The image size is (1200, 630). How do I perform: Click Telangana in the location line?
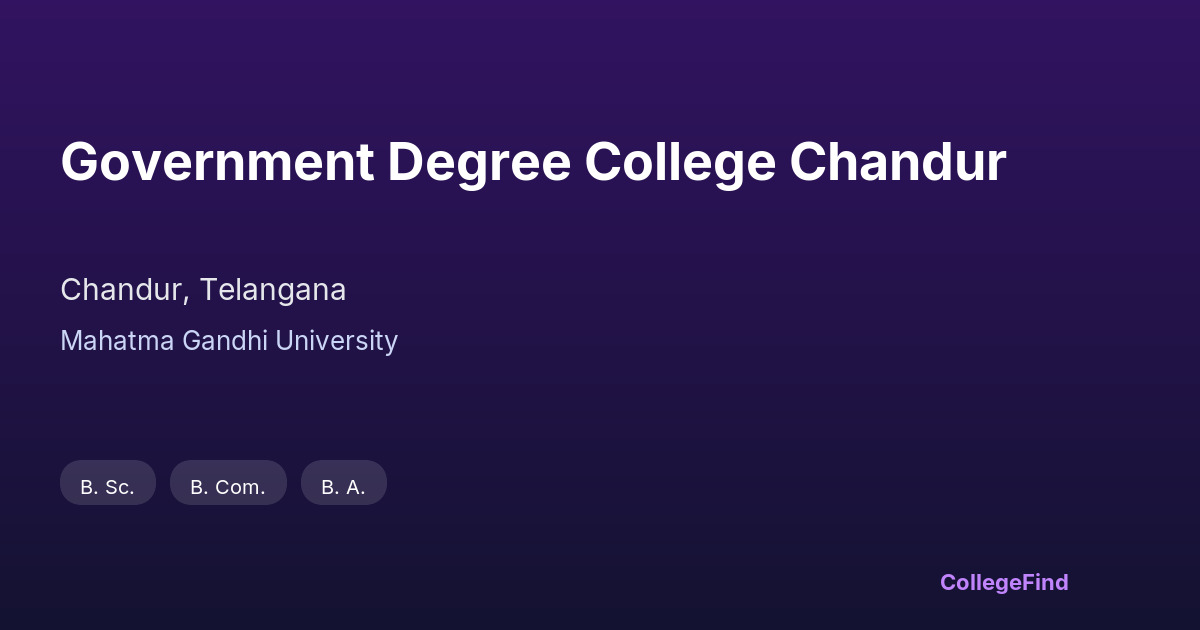(x=273, y=290)
